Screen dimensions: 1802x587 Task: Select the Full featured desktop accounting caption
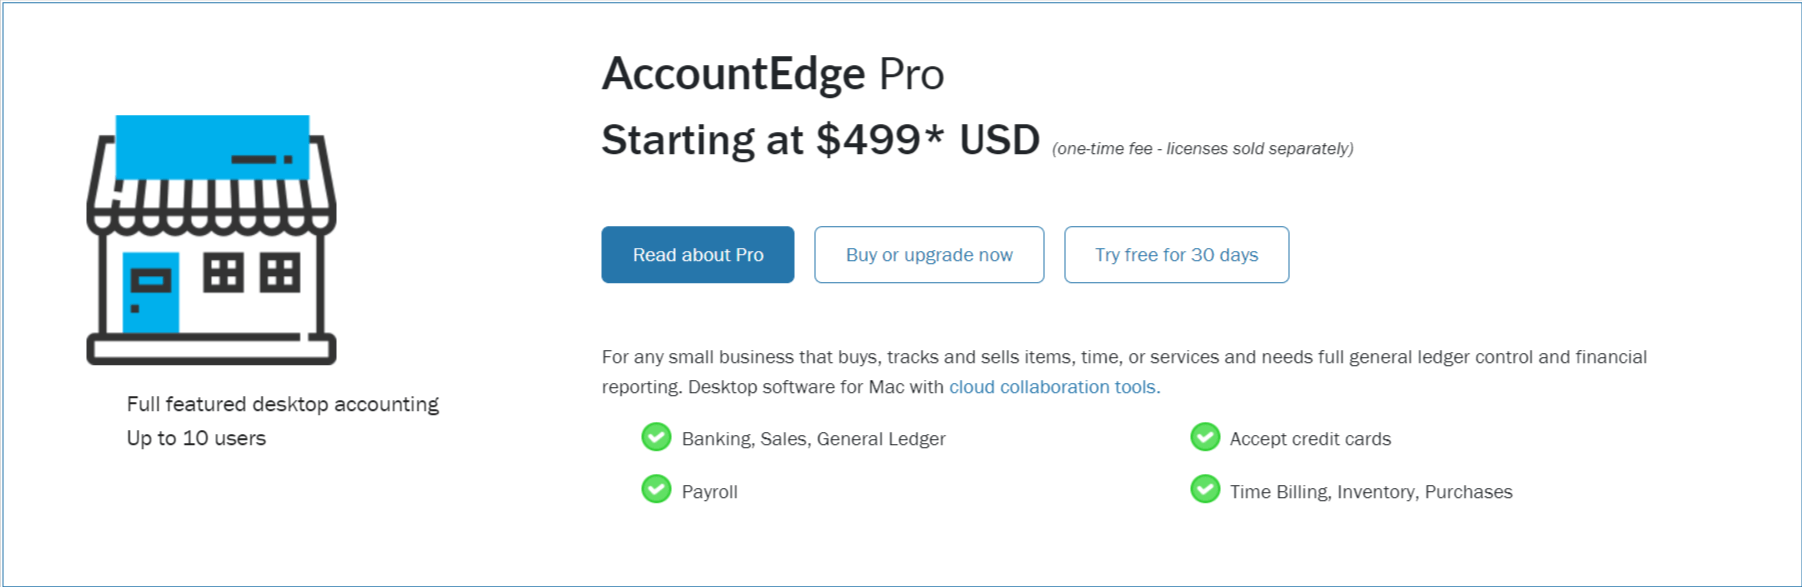(283, 403)
